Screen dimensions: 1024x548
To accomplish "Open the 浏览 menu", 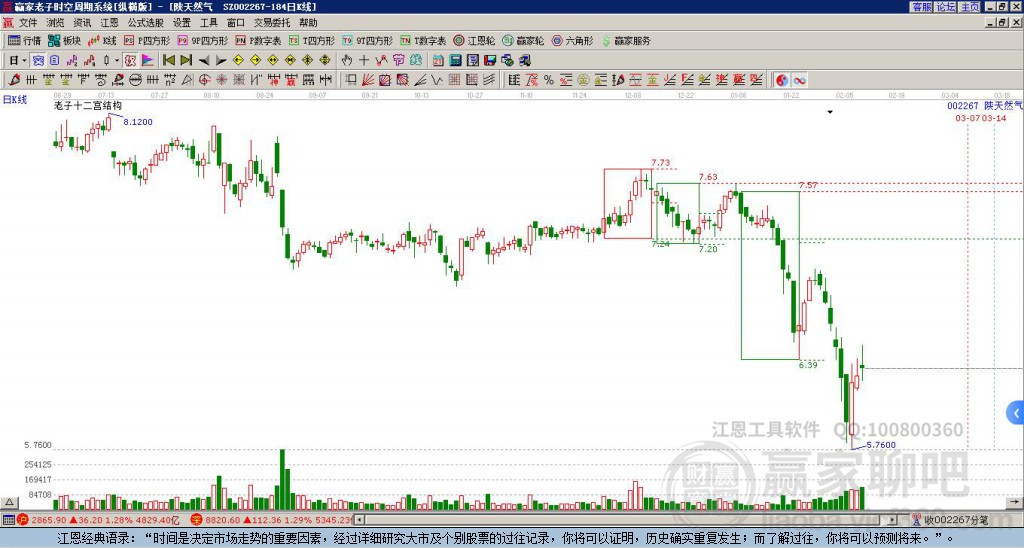I will click(55, 23).
